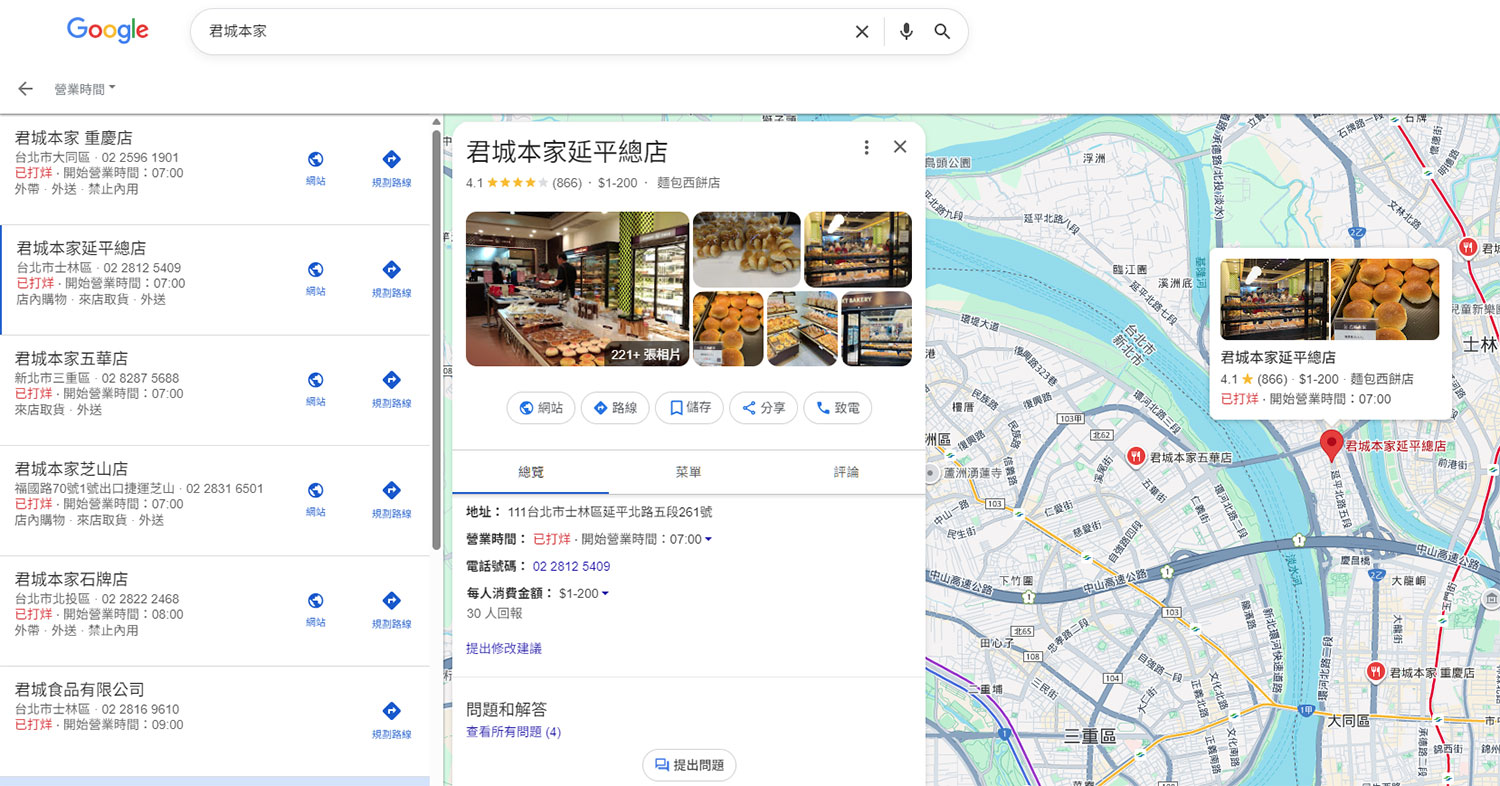Expand the 每人消費金額 price details
Image resolution: width=1500 pixels, height=786 pixels.
605,594
